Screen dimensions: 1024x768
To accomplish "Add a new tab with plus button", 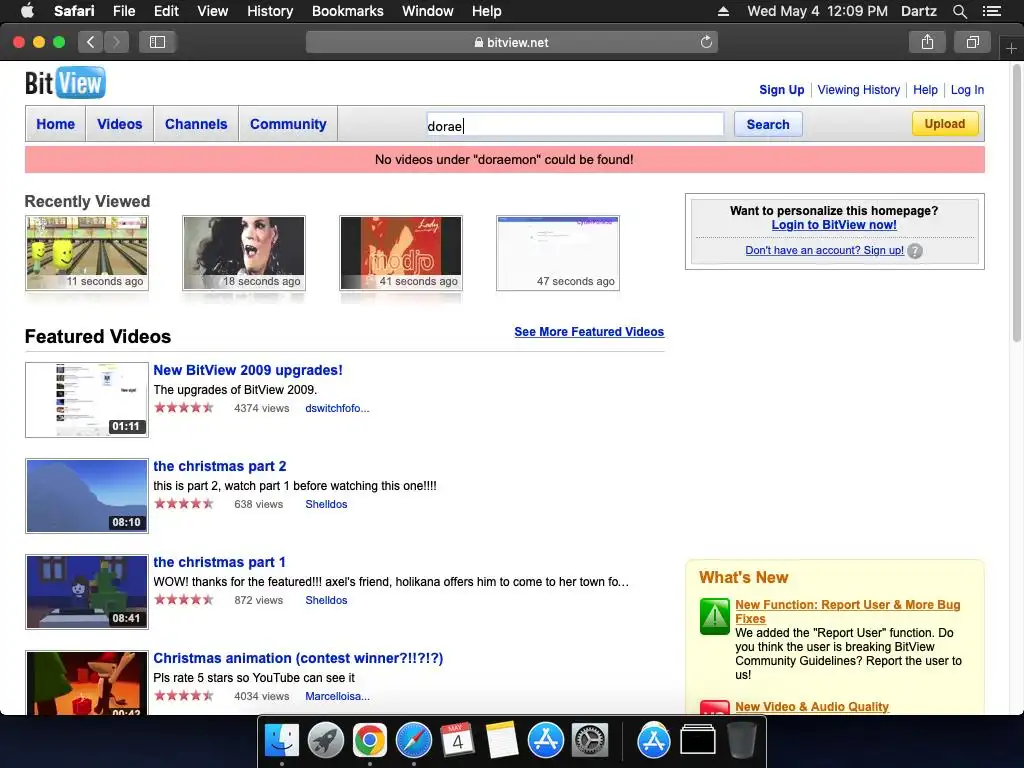I will click(x=1011, y=48).
